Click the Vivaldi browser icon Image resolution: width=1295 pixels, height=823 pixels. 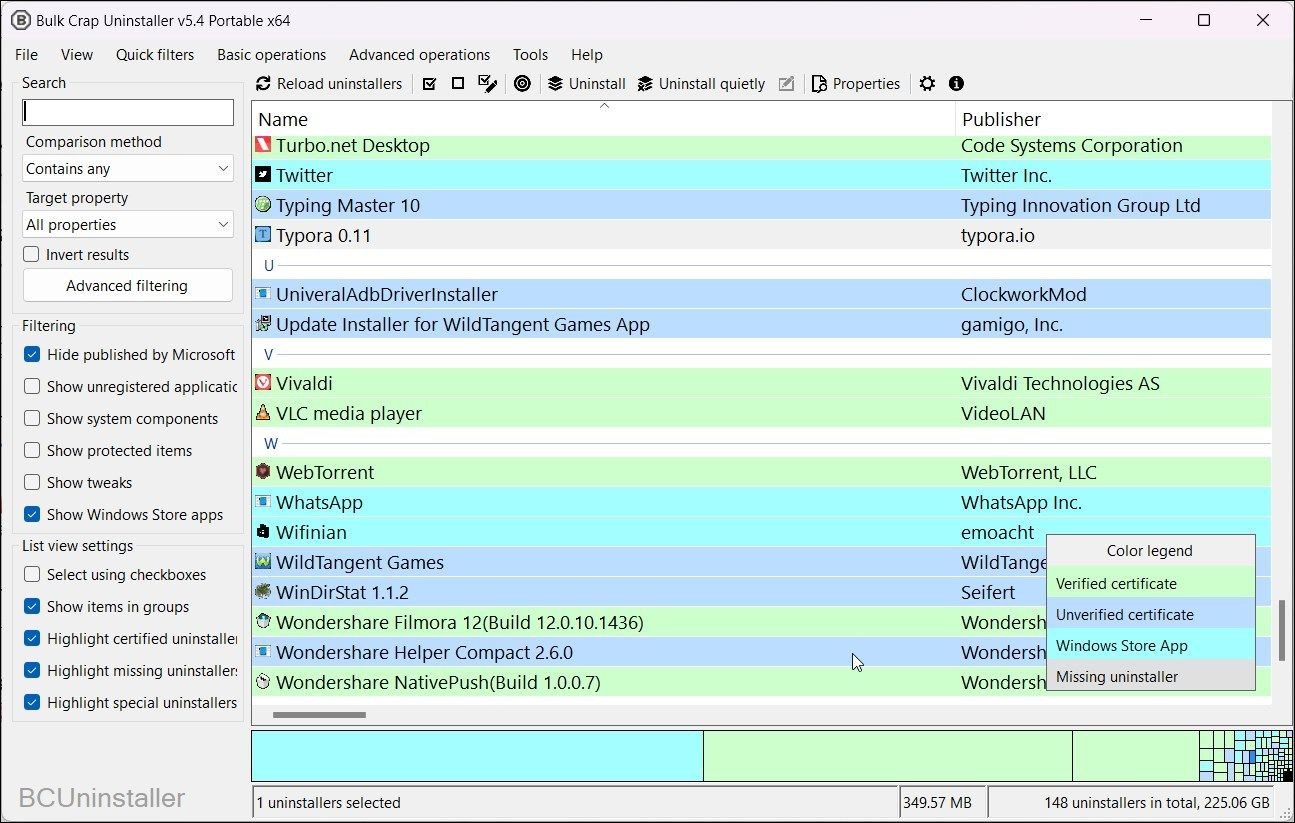(x=263, y=383)
